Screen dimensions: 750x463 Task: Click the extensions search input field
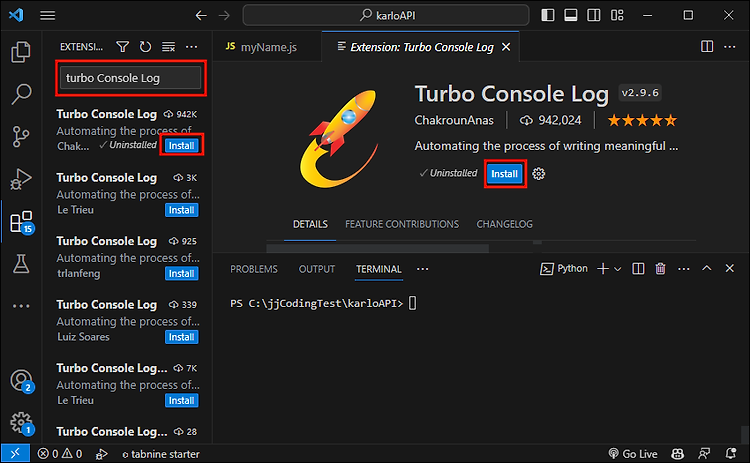pyautogui.click(x=130, y=78)
